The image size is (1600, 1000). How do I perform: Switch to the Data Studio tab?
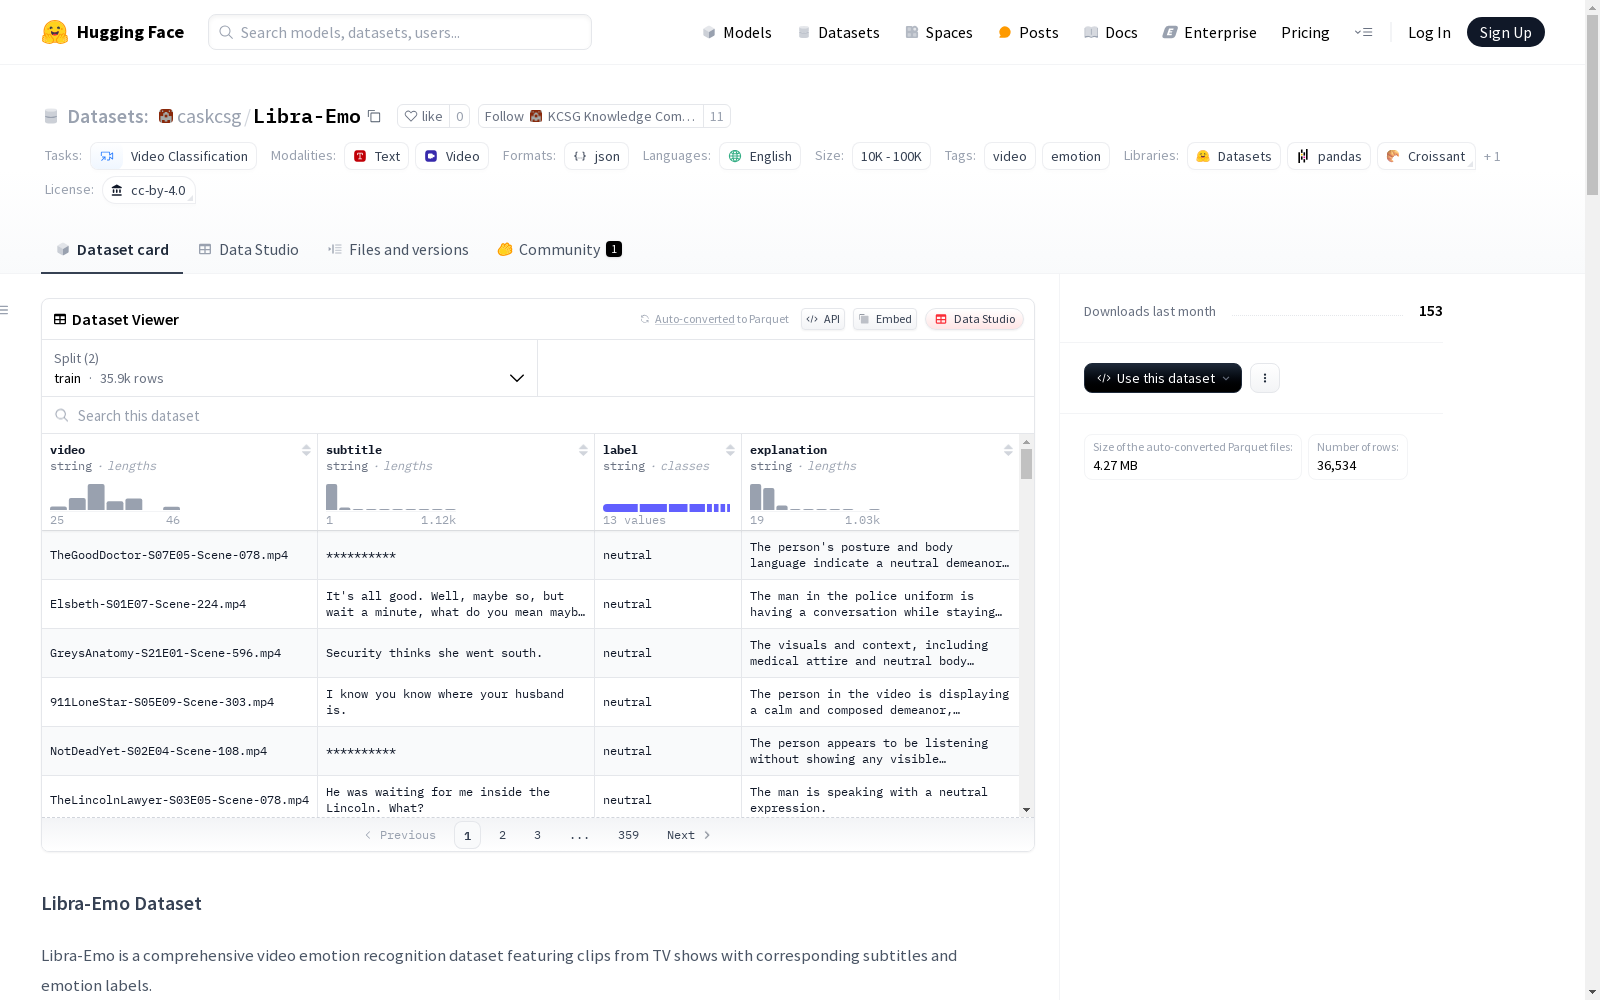pyautogui.click(x=248, y=250)
